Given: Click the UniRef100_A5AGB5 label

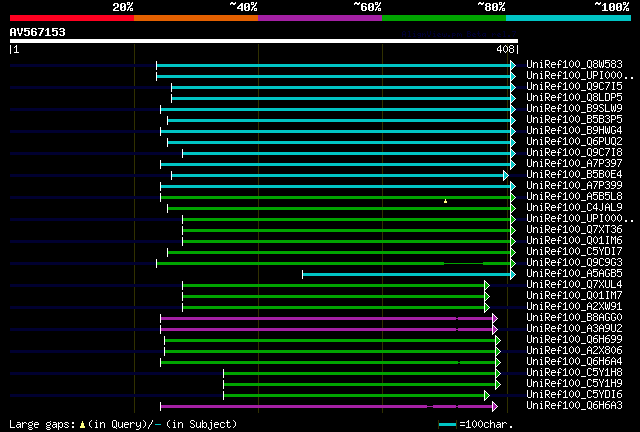Looking at the screenshot, I should (x=574, y=274).
